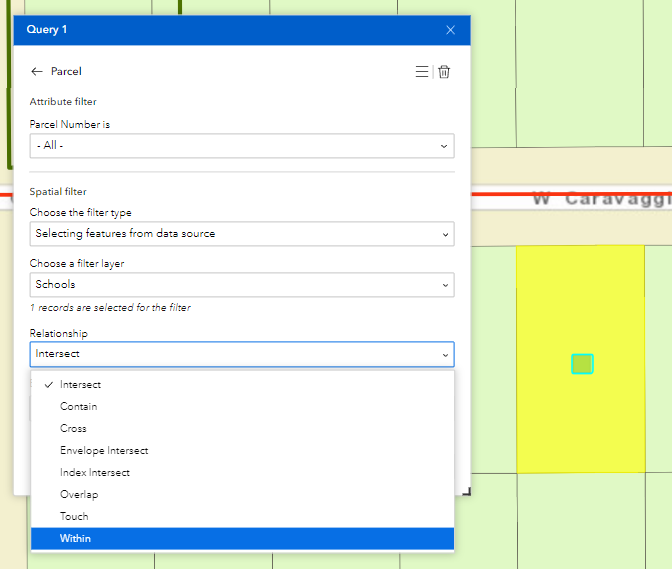Choose Index Intersect option

pos(243,473)
